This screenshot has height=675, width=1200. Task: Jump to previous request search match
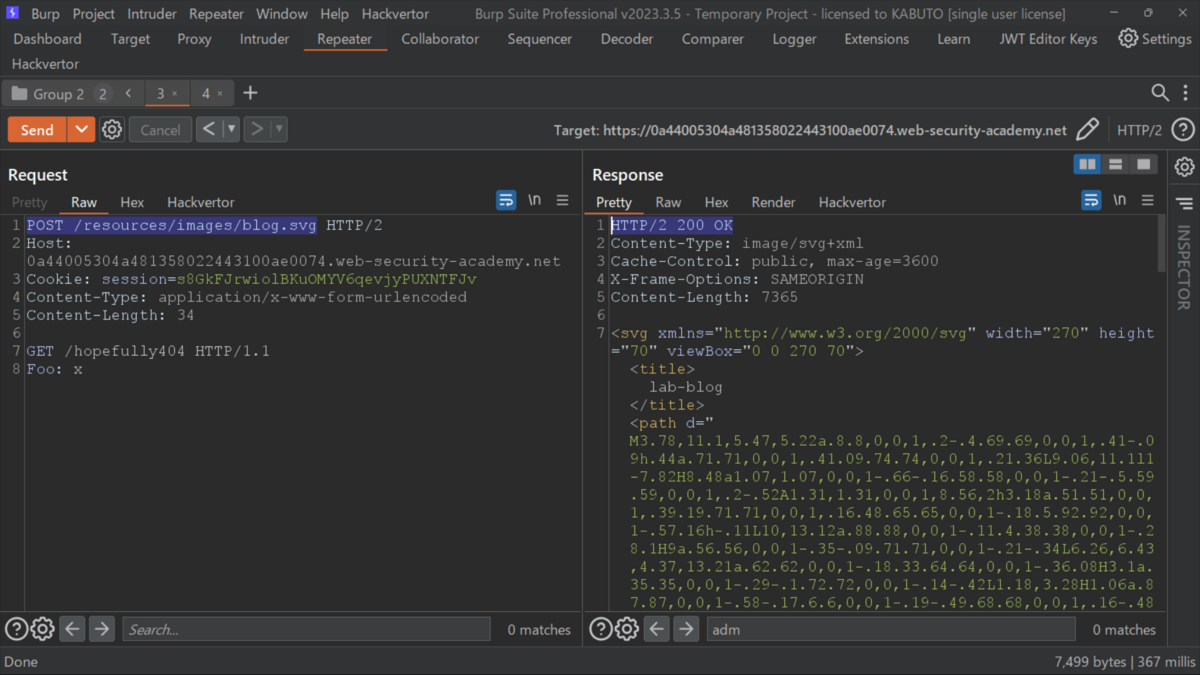tap(72, 629)
